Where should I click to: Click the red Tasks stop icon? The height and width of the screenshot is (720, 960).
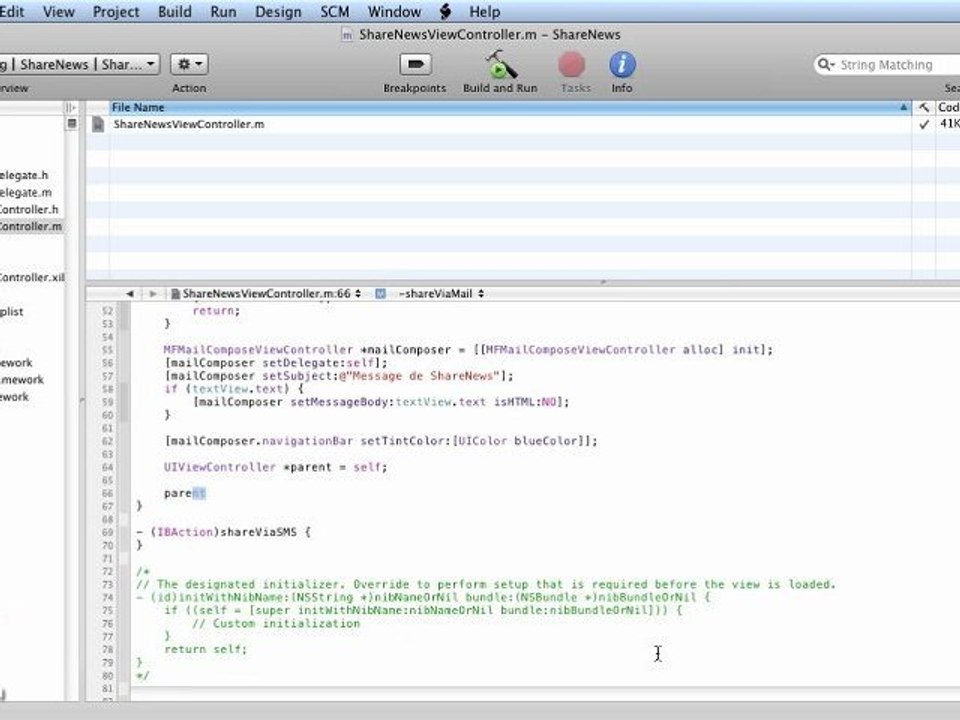coord(571,64)
